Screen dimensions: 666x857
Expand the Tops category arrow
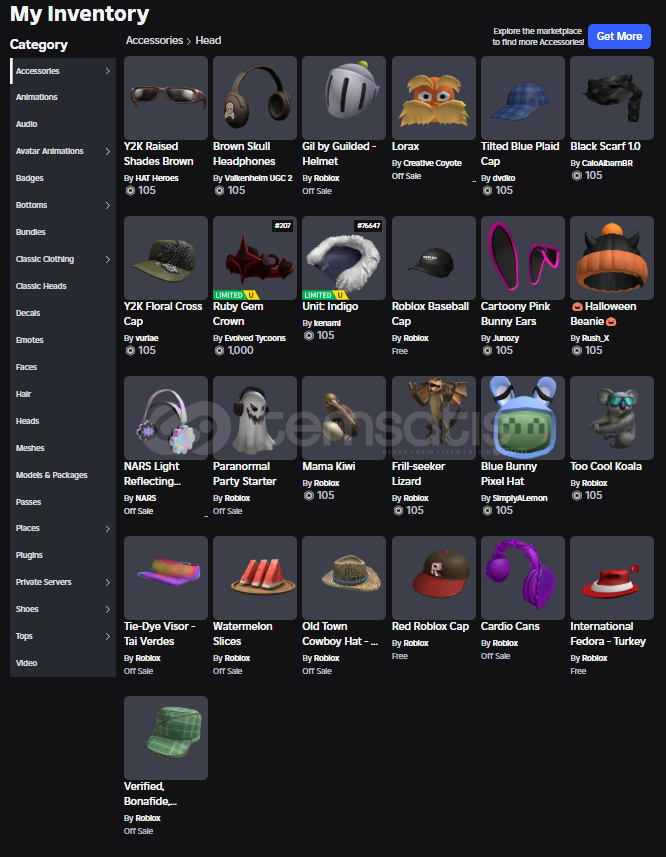click(x=108, y=636)
